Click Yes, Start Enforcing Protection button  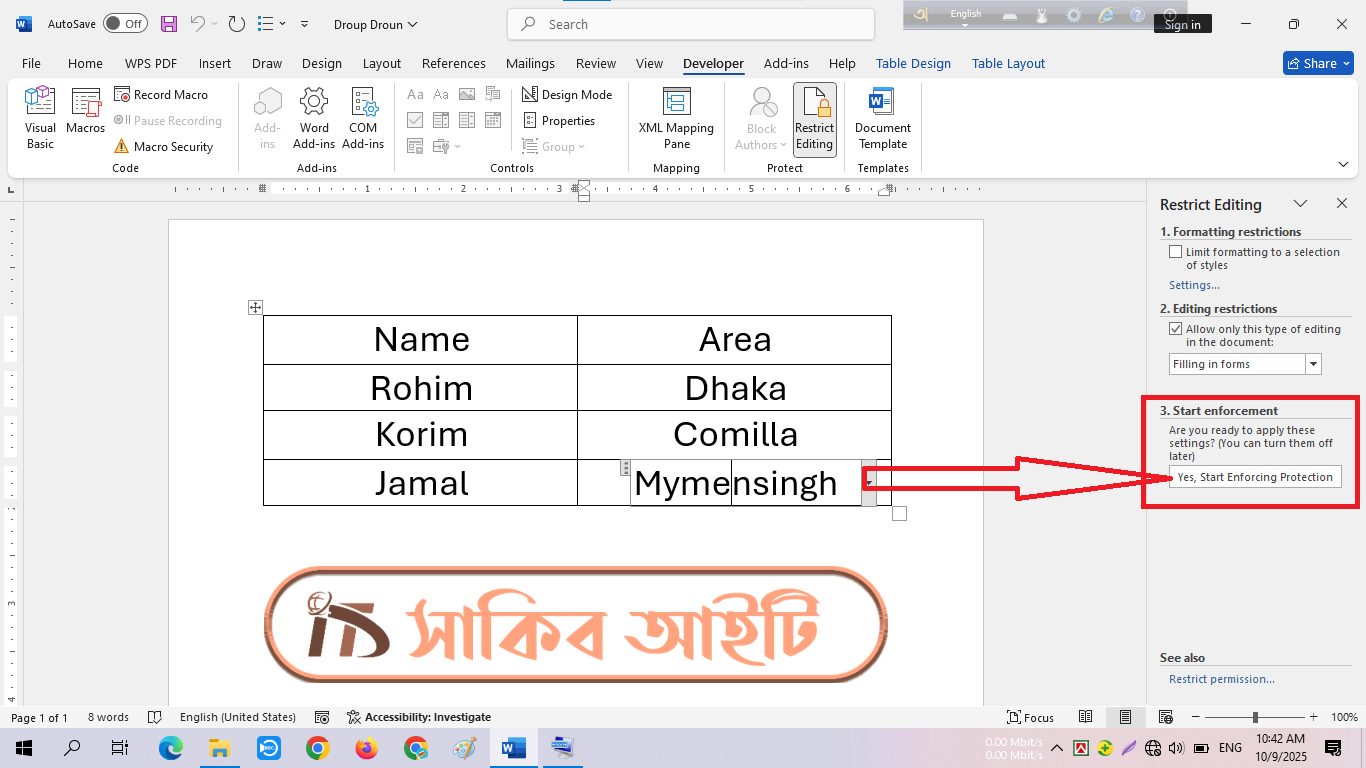click(x=1255, y=477)
